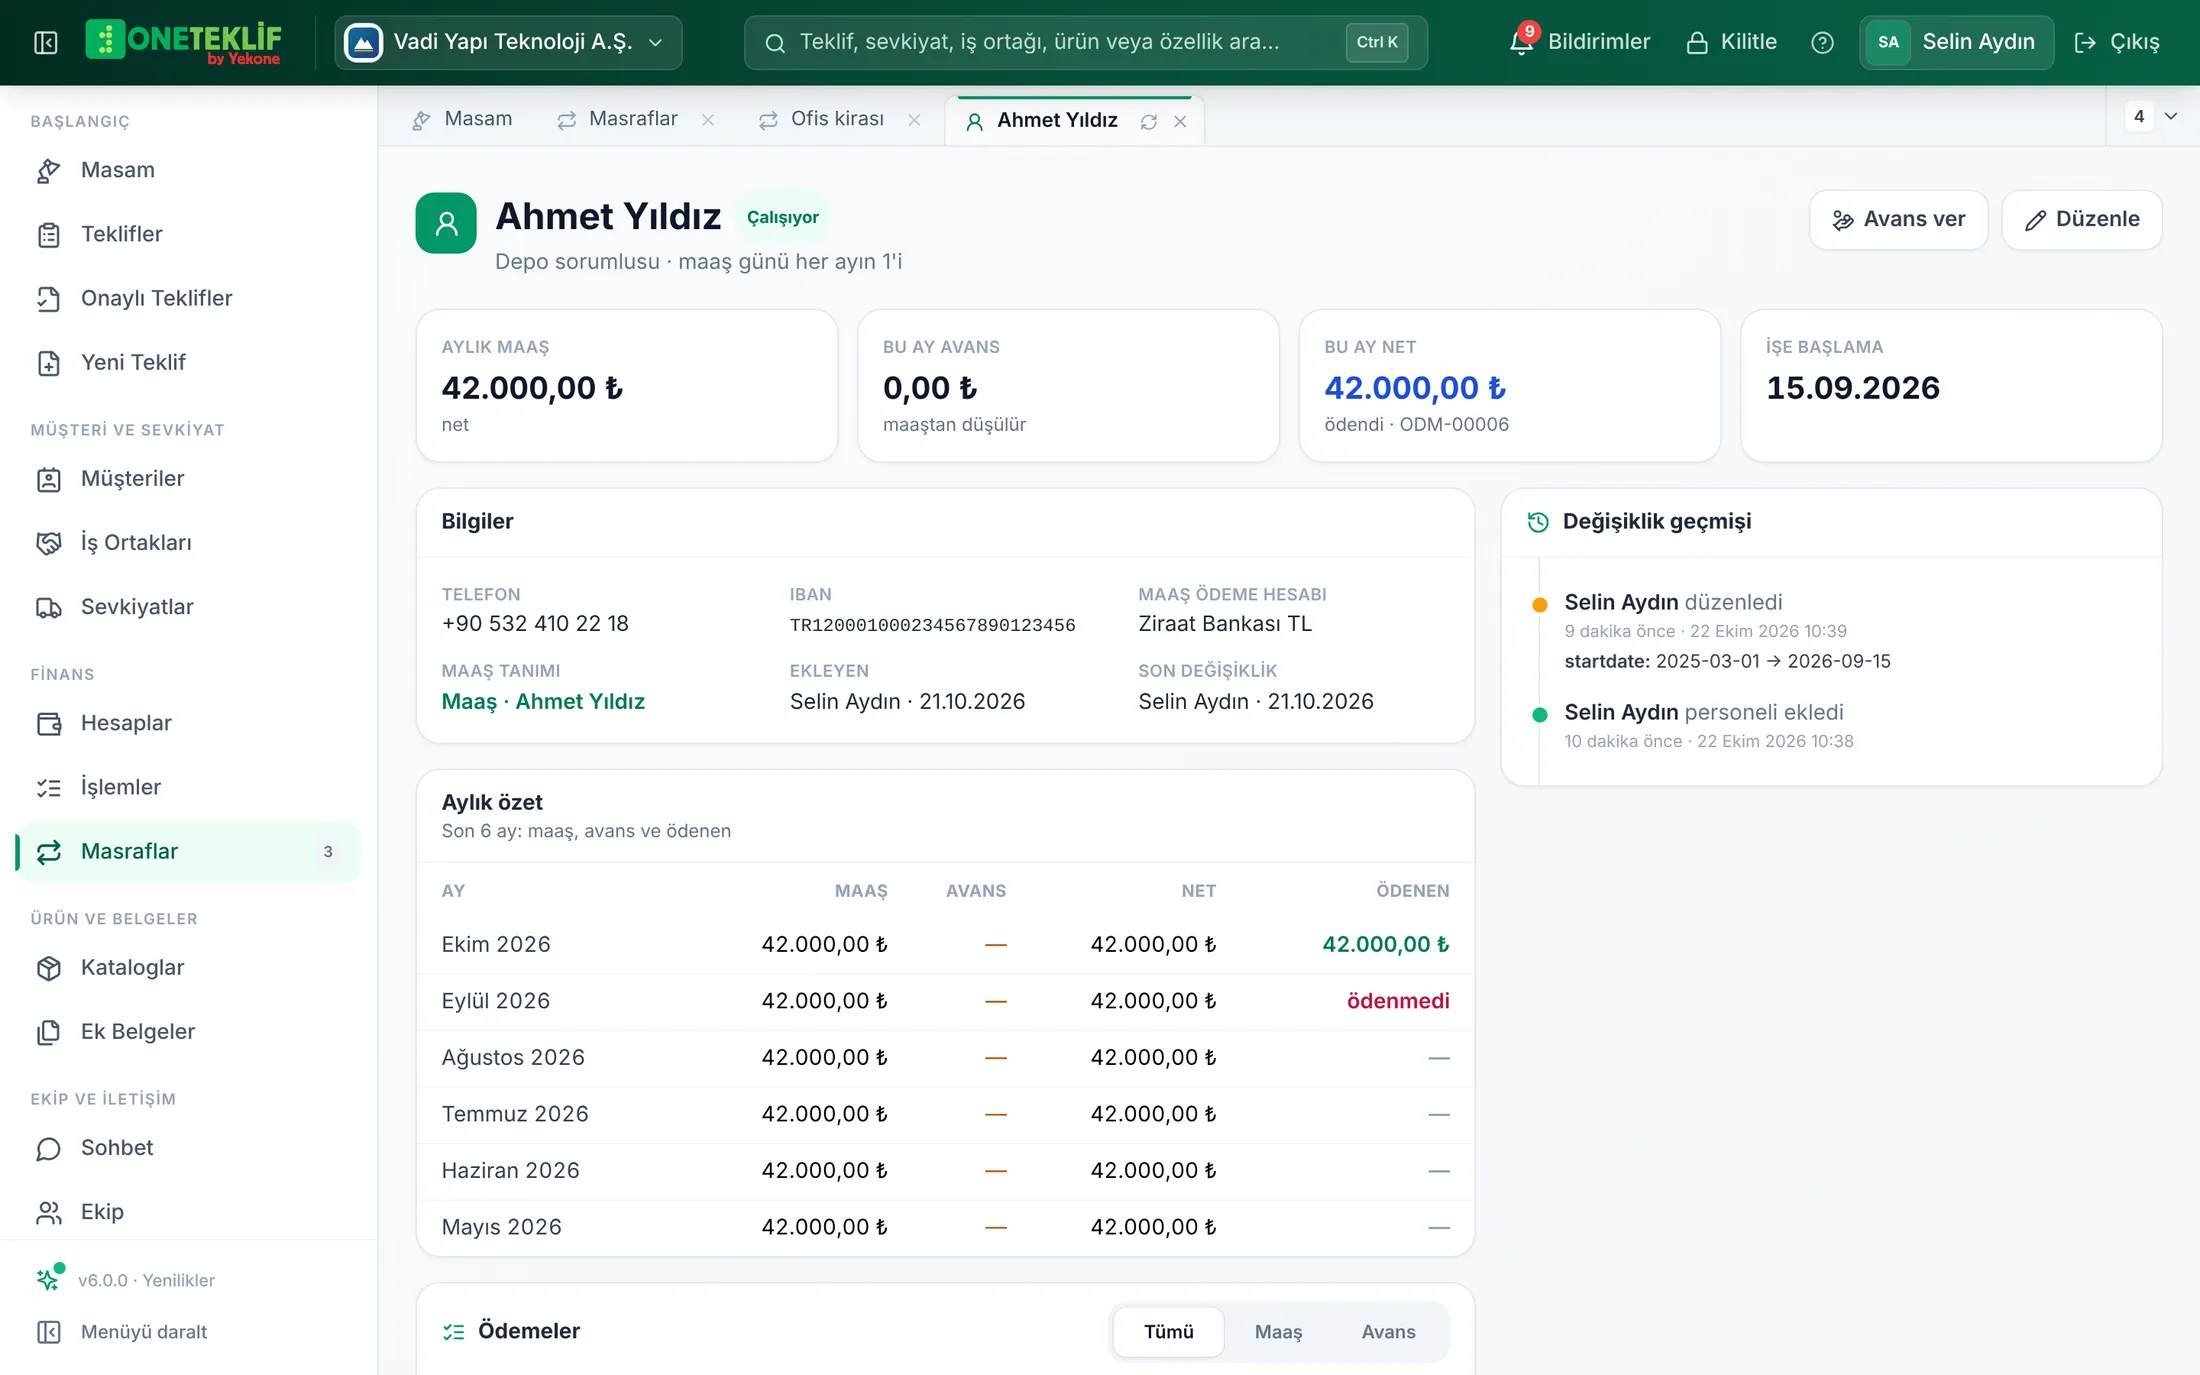This screenshot has width=2200, height=1375.
Task: Open Sevkiyatlar in the sidebar
Action: [188, 607]
